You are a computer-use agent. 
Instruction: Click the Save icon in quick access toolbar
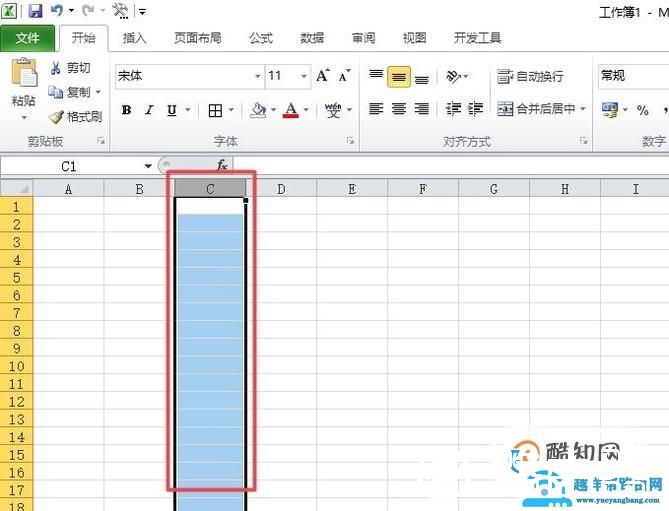35,10
